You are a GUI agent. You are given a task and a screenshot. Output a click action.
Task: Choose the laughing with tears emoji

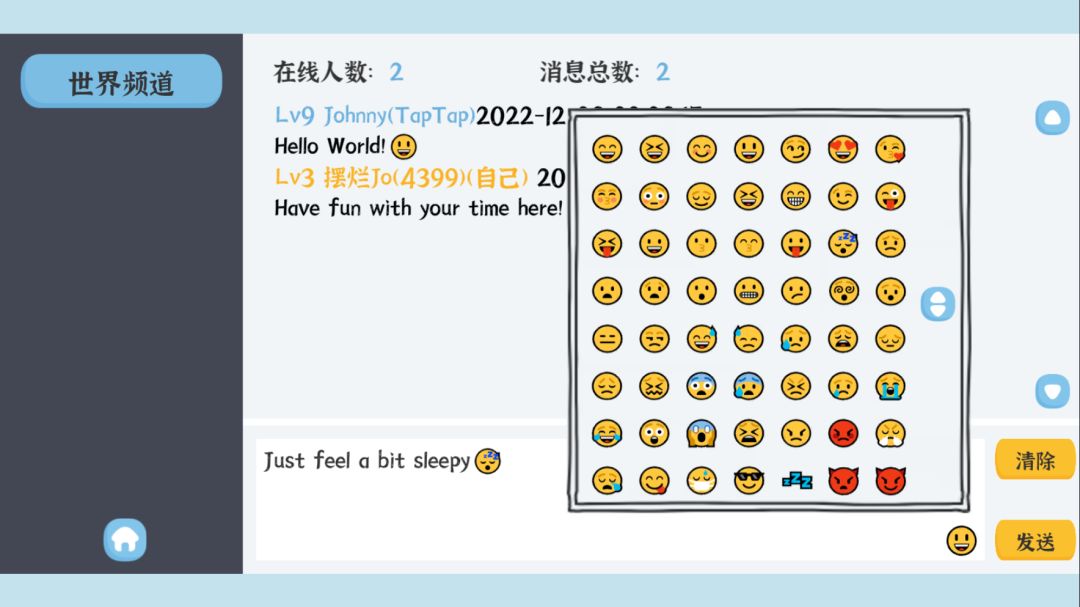(x=608, y=433)
